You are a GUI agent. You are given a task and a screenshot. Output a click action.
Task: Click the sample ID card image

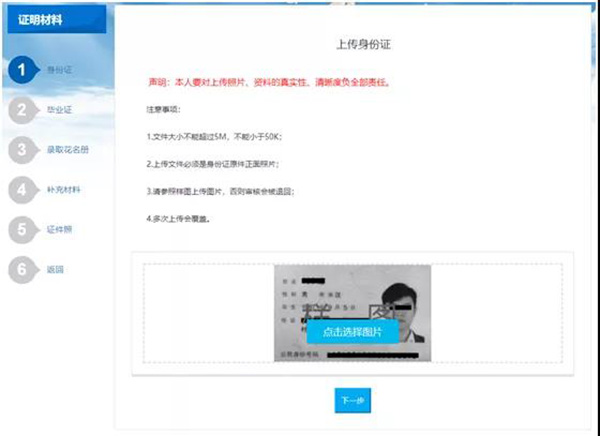[x=352, y=313]
